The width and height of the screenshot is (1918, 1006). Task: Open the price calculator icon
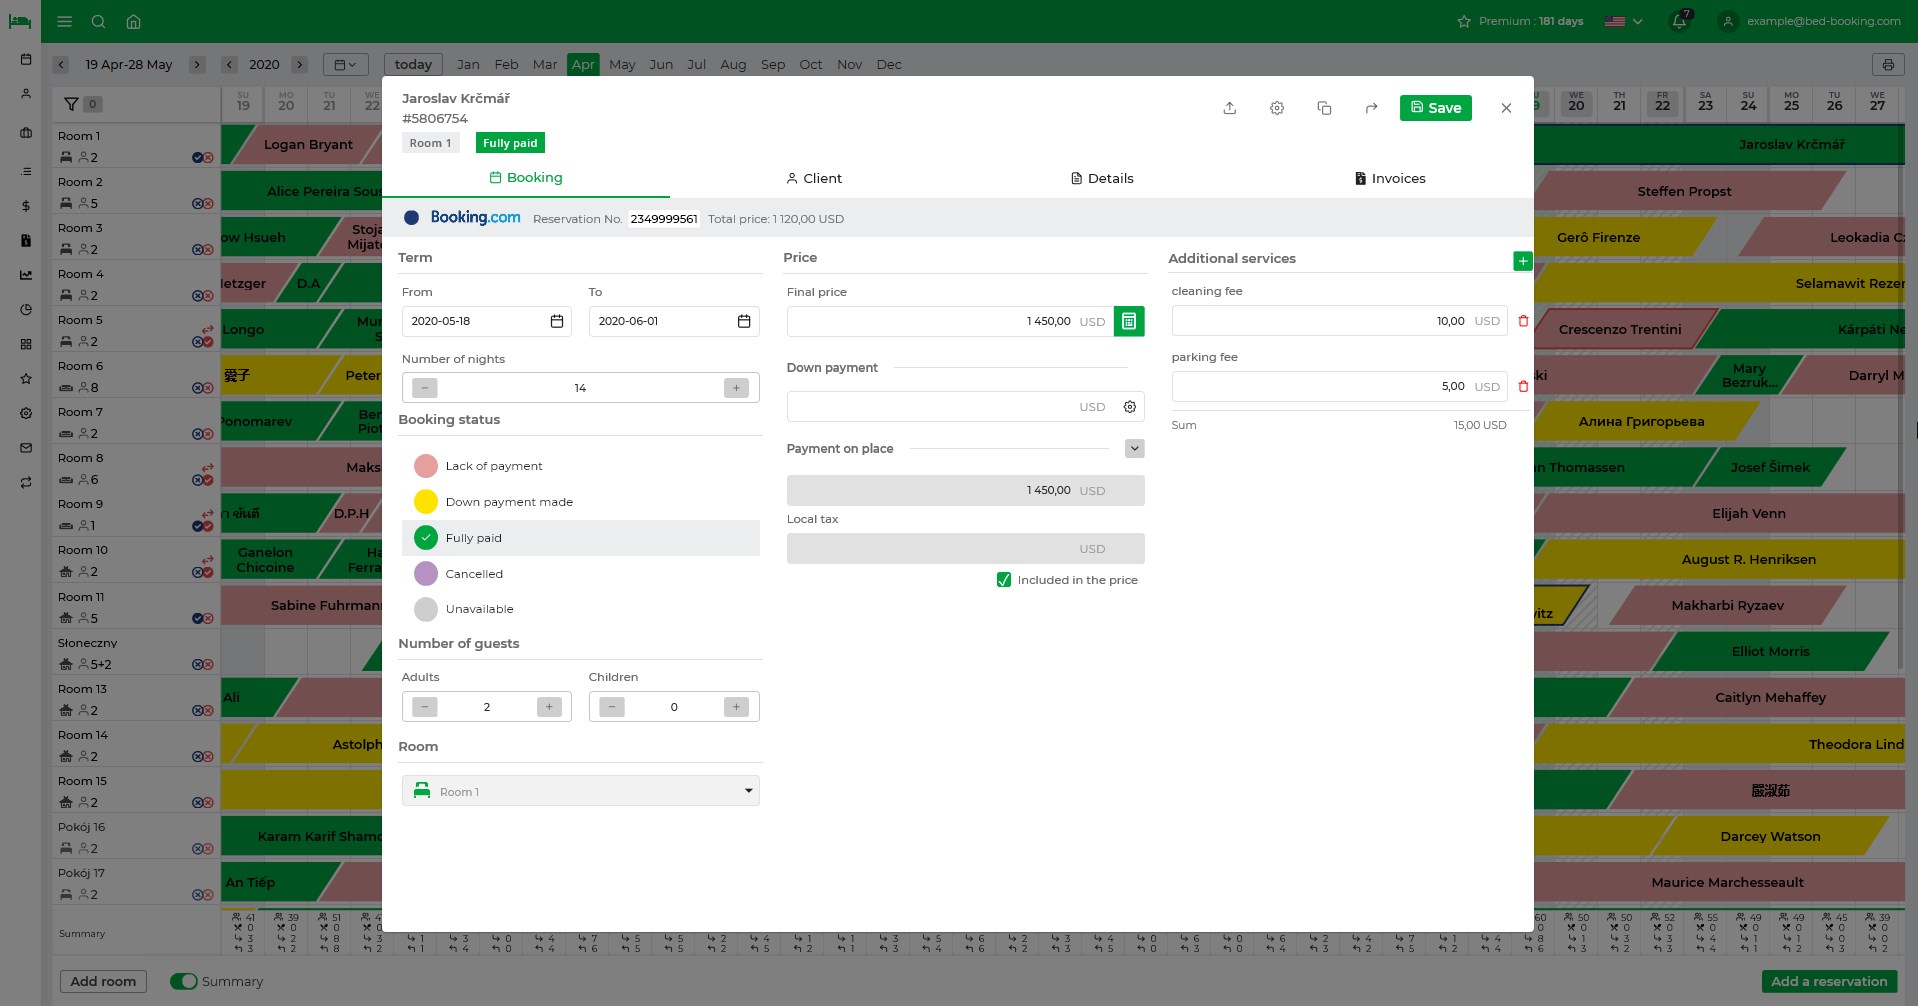click(x=1129, y=321)
